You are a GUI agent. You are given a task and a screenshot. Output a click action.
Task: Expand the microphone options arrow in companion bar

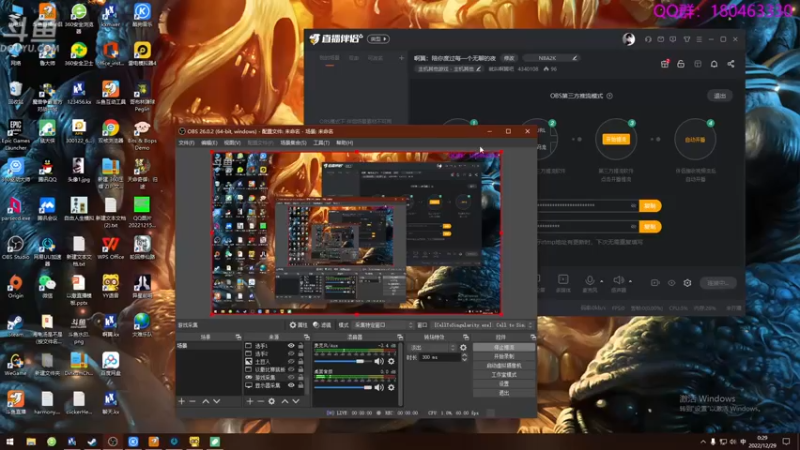pyautogui.click(x=602, y=281)
